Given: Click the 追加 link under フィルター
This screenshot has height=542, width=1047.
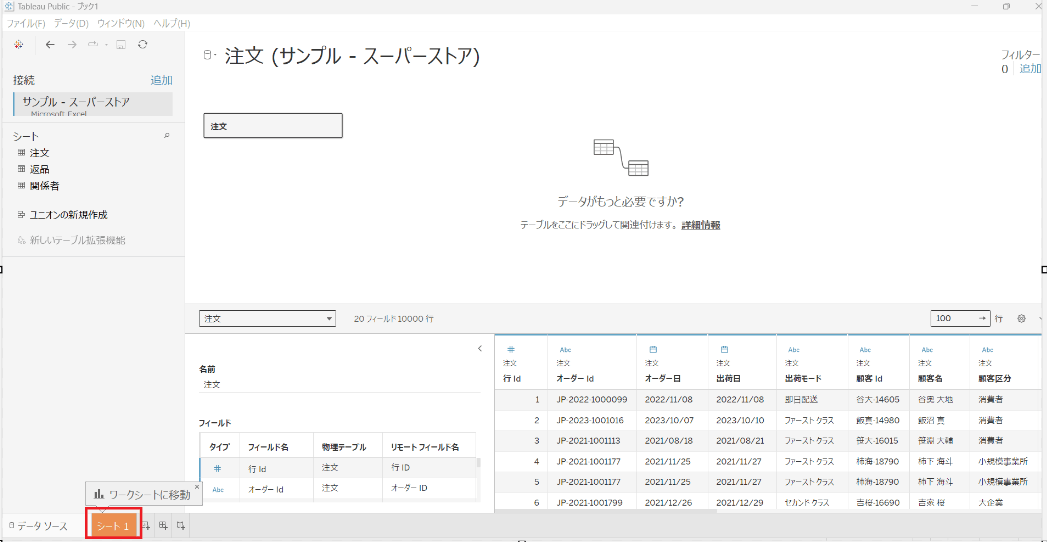Looking at the screenshot, I should 1030,68.
